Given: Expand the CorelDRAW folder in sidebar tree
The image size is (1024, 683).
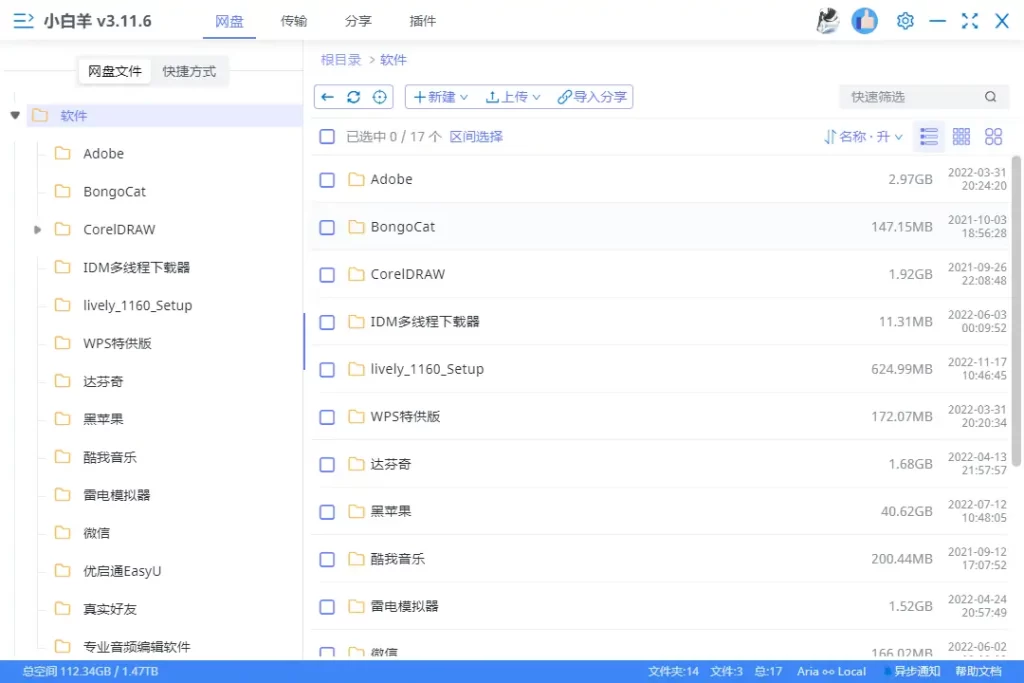Looking at the screenshot, I should (x=37, y=229).
